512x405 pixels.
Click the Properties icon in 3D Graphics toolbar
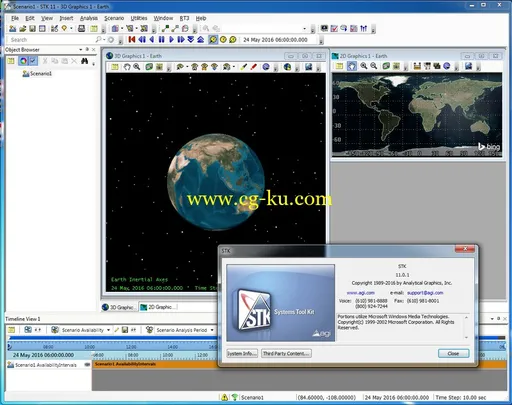pyautogui.click(x=115, y=67)
